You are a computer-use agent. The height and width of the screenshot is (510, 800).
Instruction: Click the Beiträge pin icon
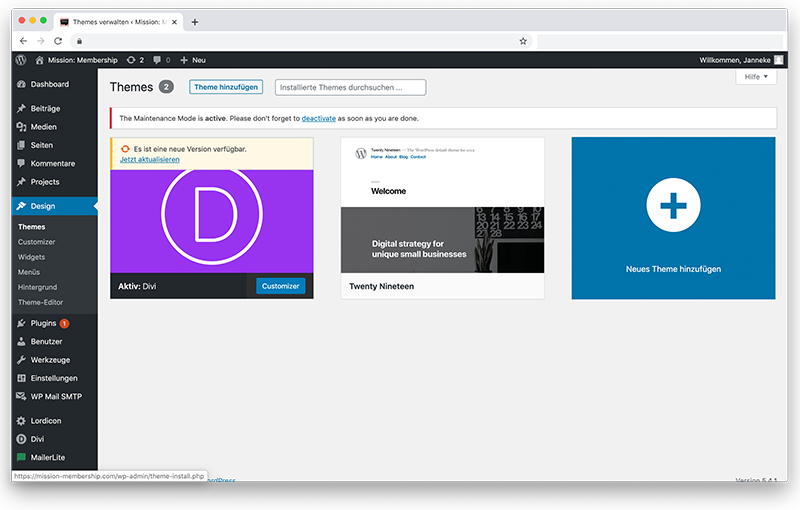pyautogui.click(x=21, y=109)
